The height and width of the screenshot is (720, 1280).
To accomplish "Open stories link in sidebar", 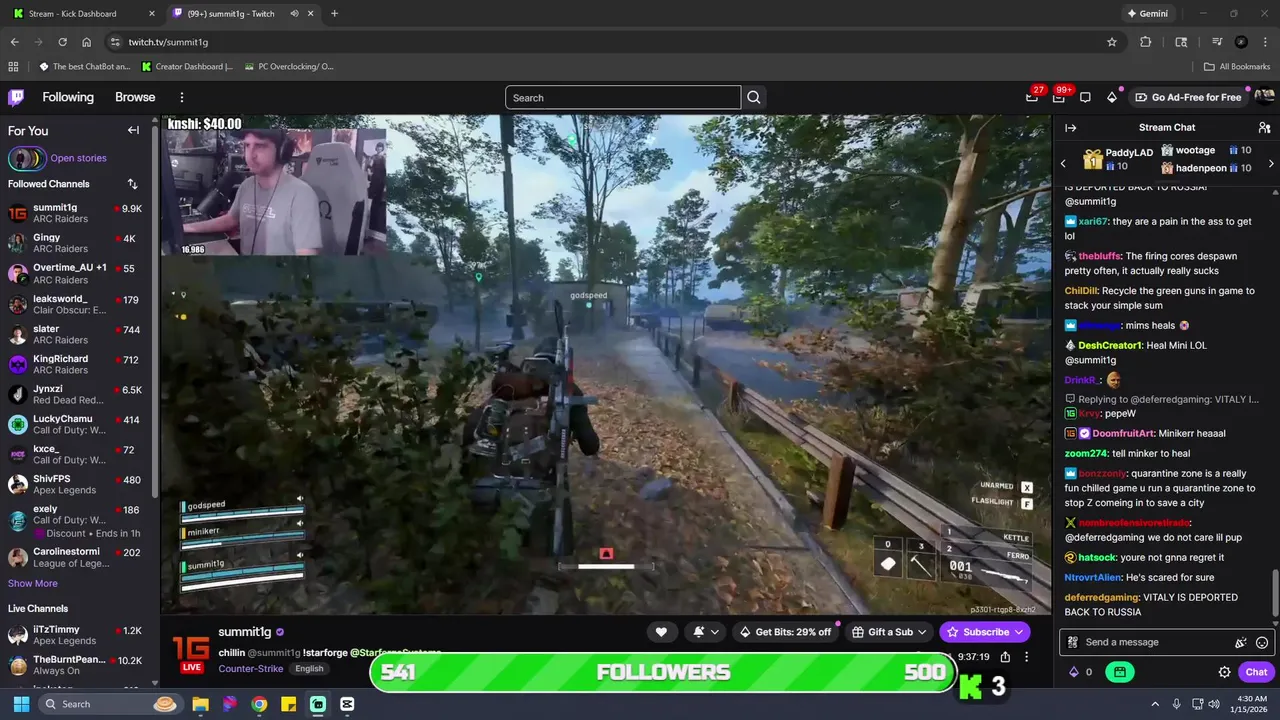I will 78,158.
